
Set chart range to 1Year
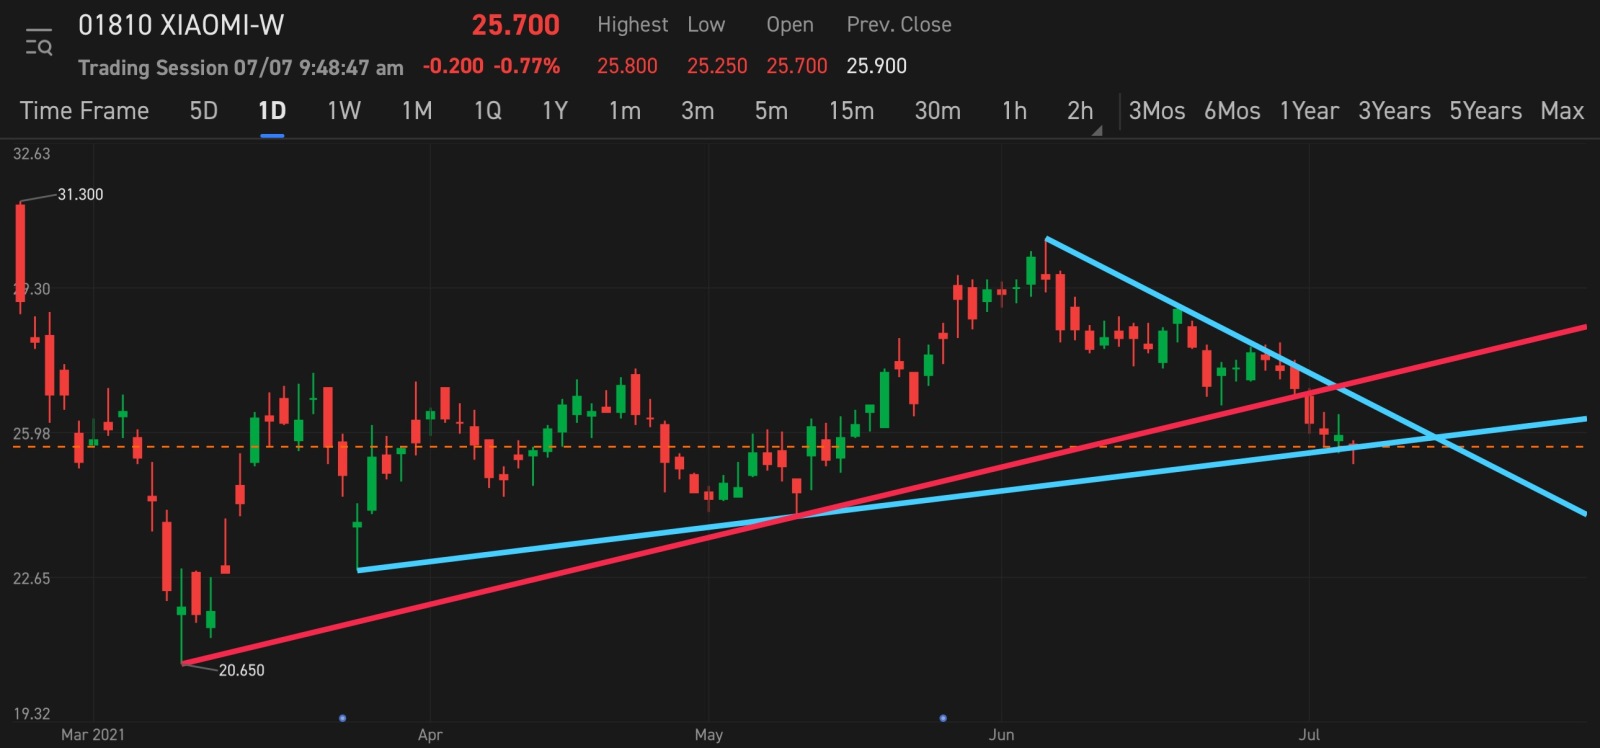[1309, 111]
